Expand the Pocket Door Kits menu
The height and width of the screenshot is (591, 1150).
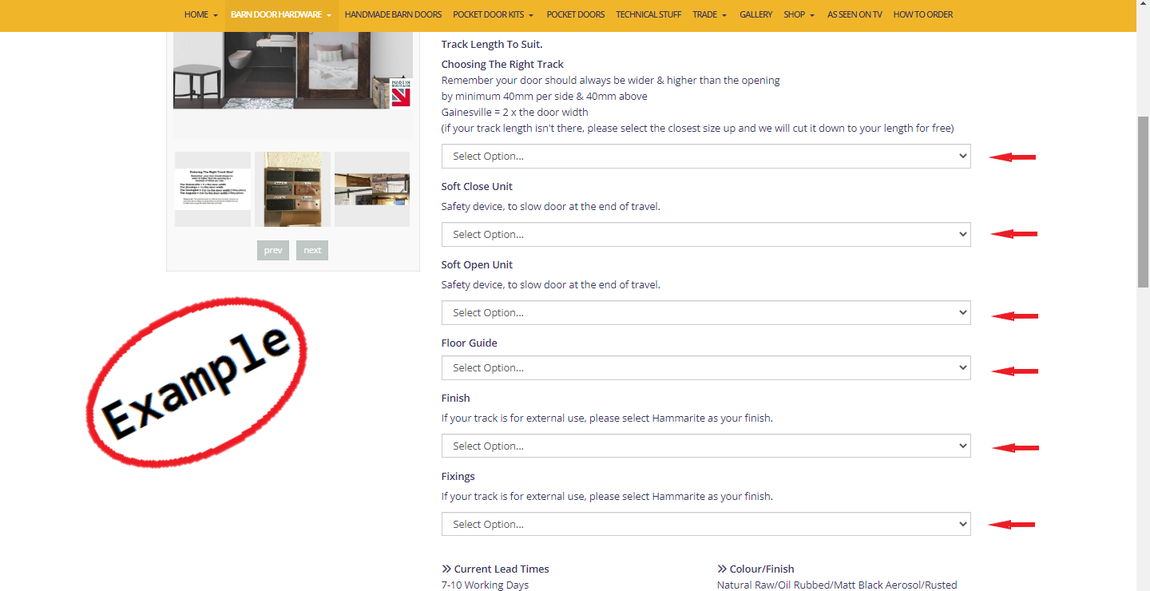click(x=493, y=15)
